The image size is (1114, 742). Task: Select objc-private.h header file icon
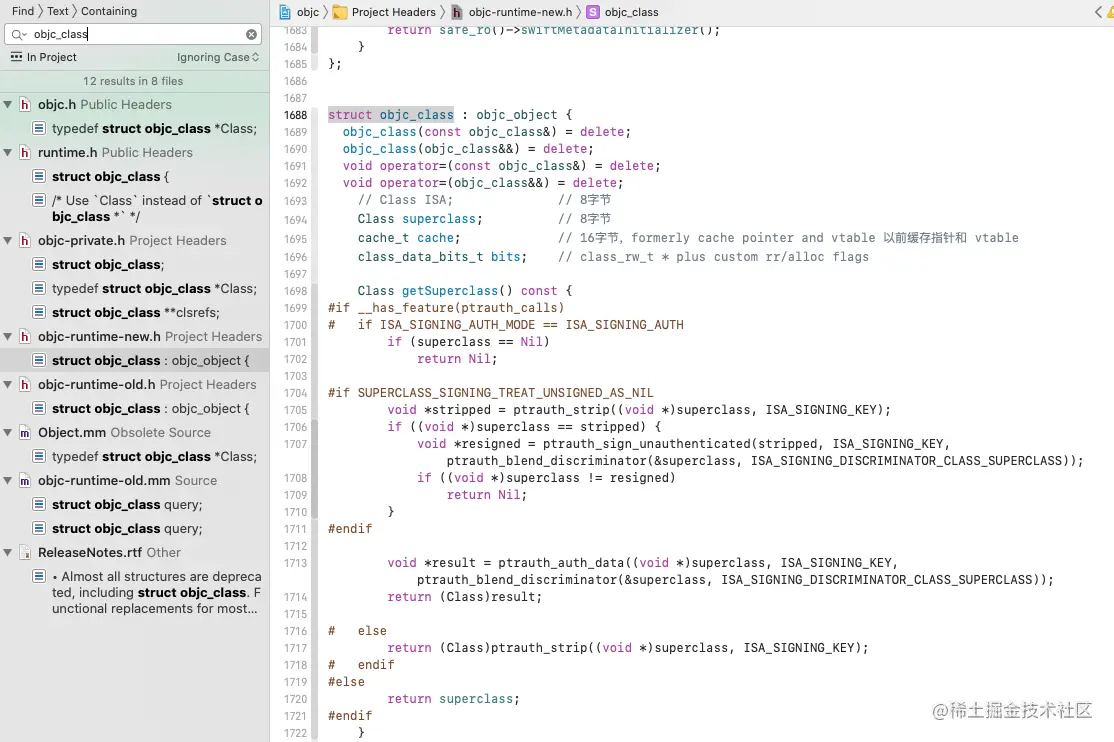(25, 240)
